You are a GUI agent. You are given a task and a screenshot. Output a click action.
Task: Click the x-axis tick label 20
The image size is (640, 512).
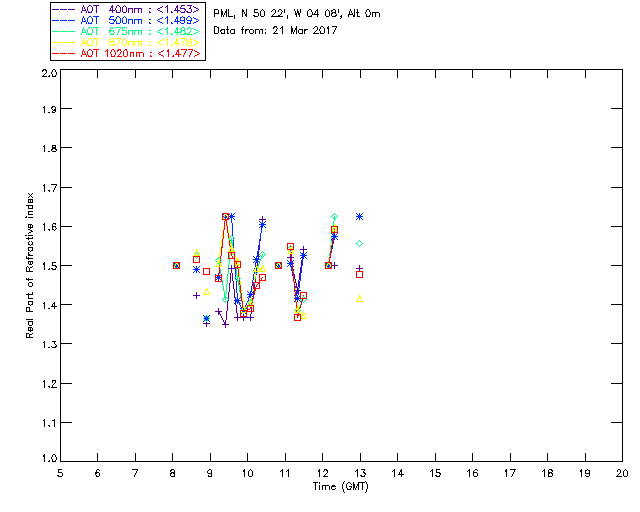[622, 473]
